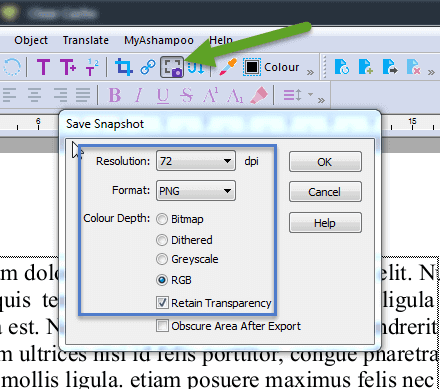Justify the text
Screen dimensions: 440x389
83,95
